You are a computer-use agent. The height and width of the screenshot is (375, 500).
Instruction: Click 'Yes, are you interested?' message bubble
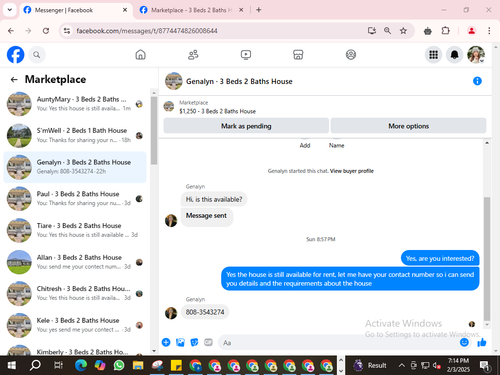[440, 258]
